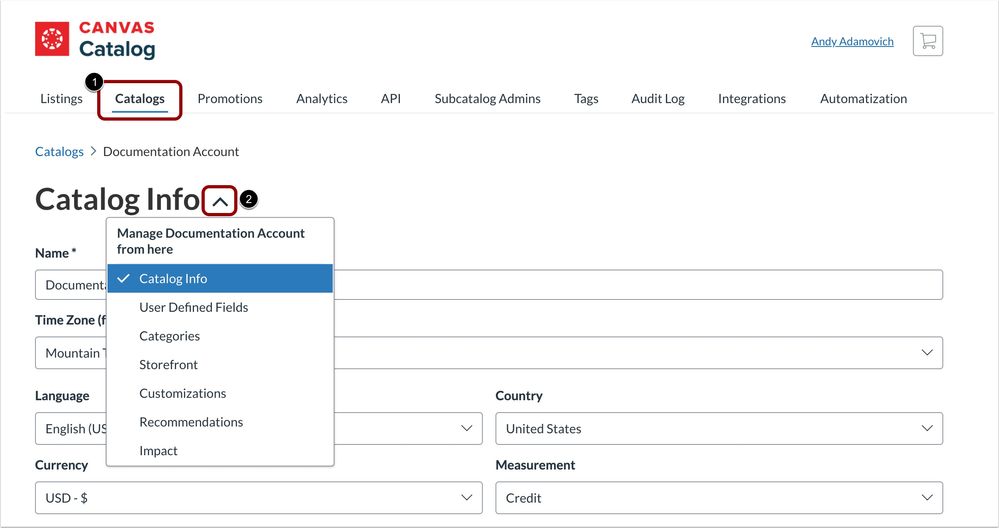Switch to the Listings tab
Viewport: 999px width, 528px height.
[61, 99]
